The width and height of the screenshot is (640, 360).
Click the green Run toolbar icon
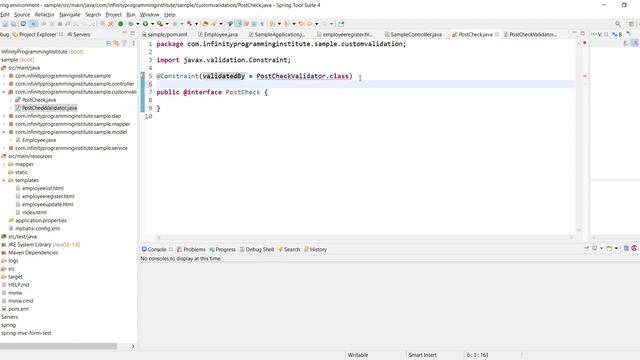point(145,24)
